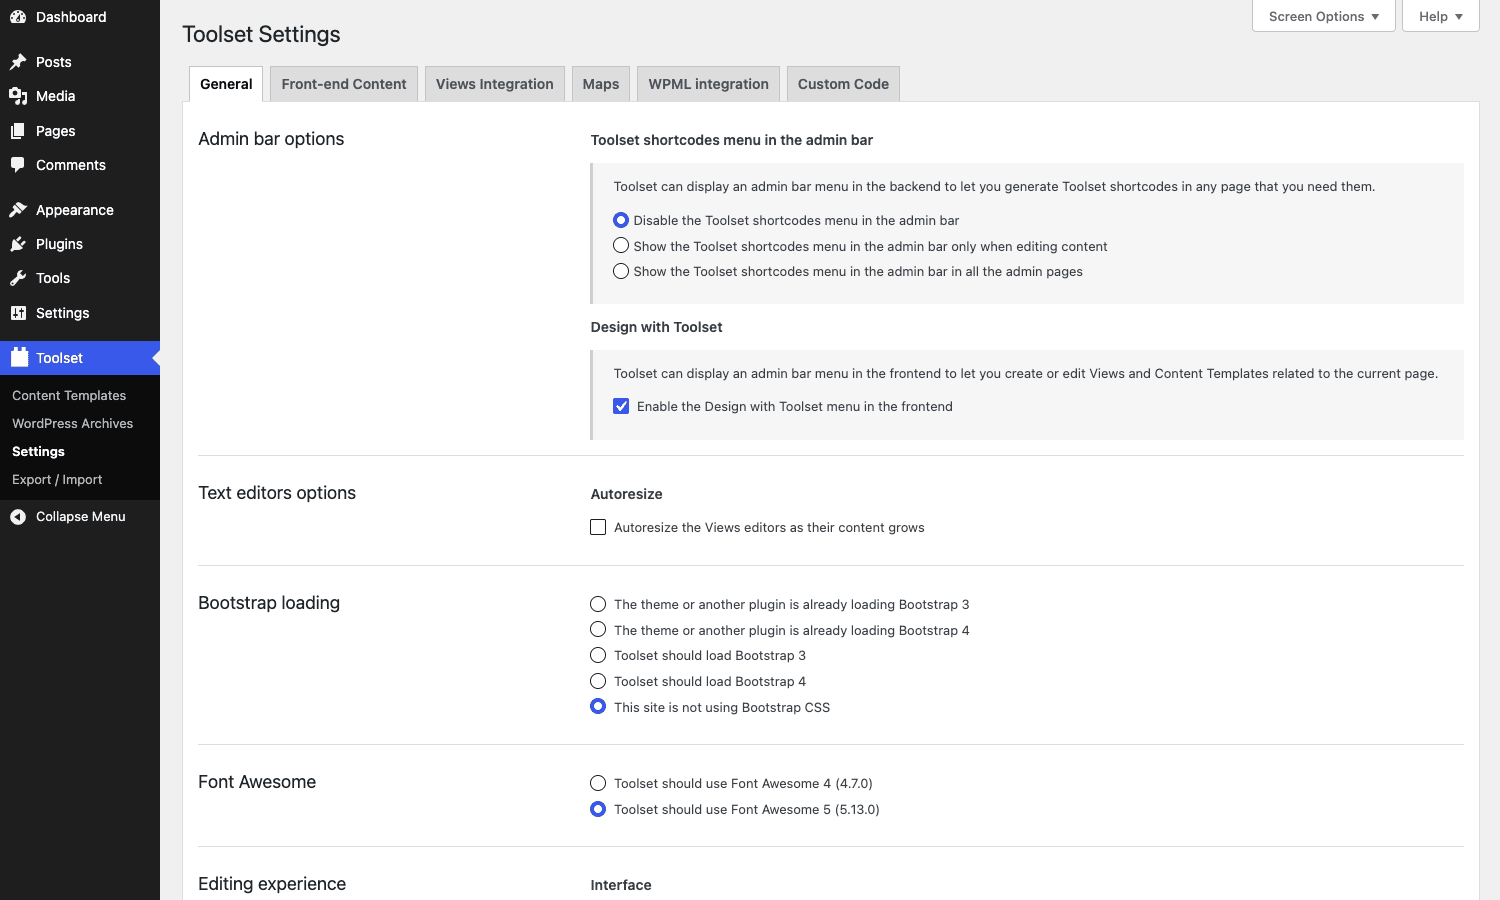Click the Posts pushpin icon
This screenshot has width=1500, height=900.
(x=18, y=62)
